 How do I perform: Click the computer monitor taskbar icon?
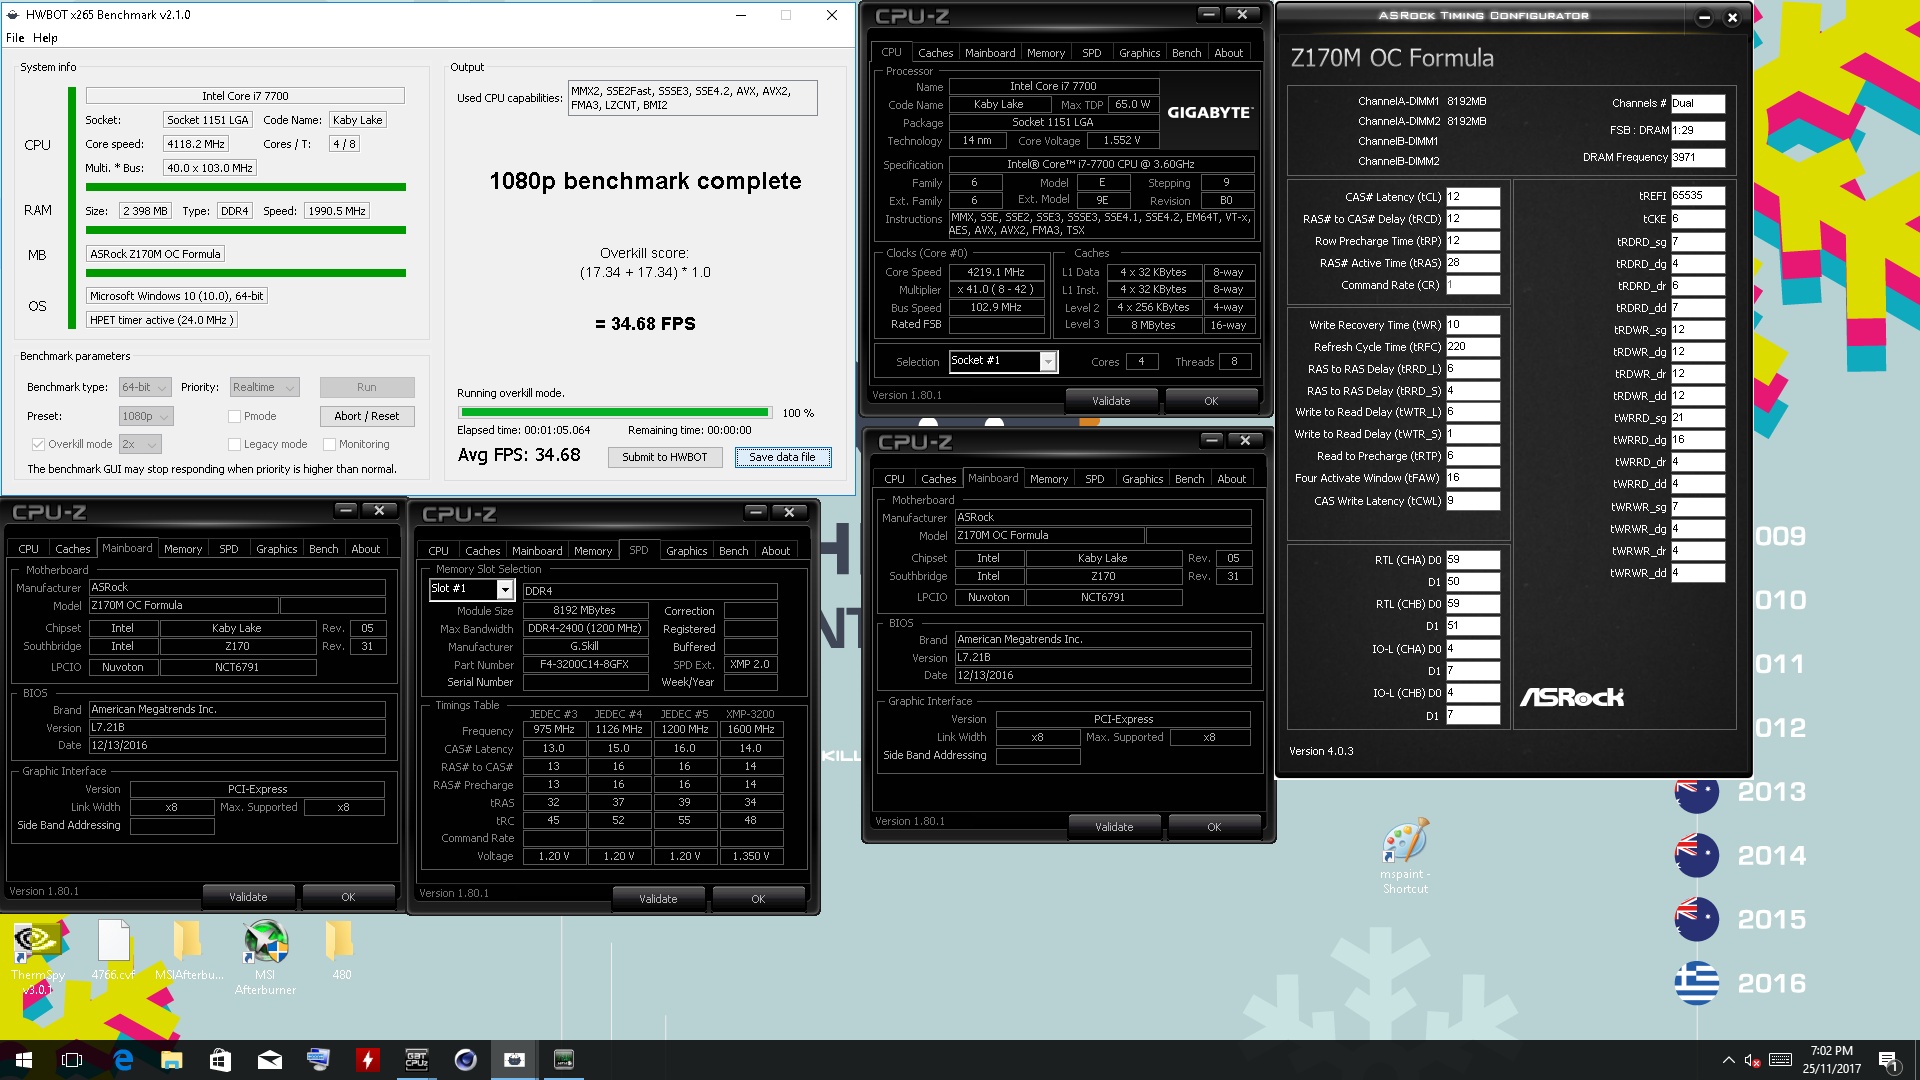tap(318, 1060)
